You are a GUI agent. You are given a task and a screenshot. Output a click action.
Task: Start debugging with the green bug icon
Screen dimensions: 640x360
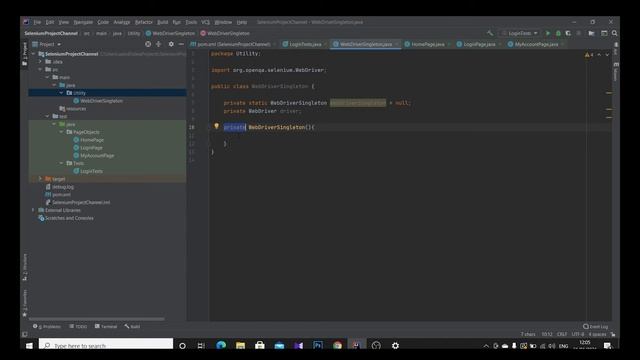click(x=558, y=33)
